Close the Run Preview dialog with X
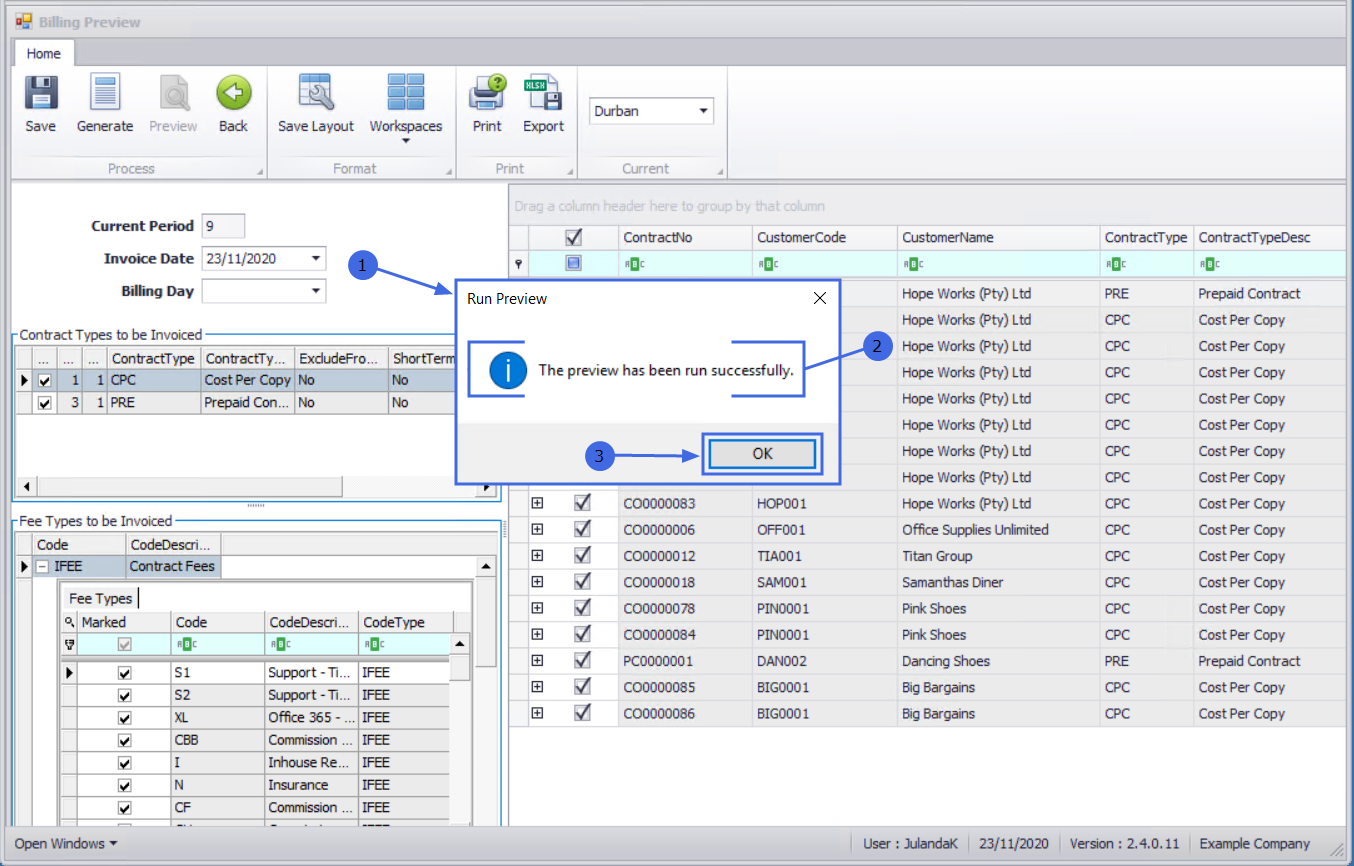This screenshot has height=866, width=1354. tap(819, 298)
